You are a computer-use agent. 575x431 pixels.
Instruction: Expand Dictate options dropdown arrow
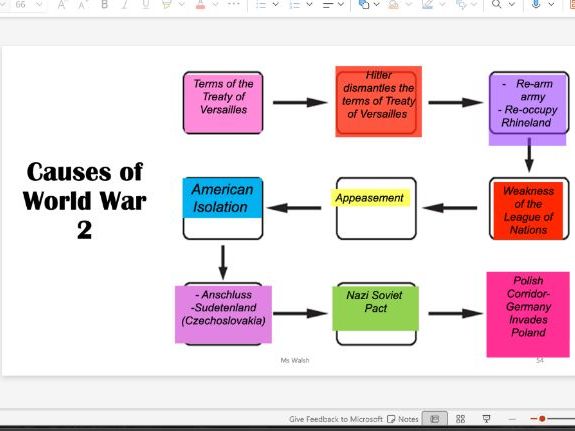coord(551,4)
